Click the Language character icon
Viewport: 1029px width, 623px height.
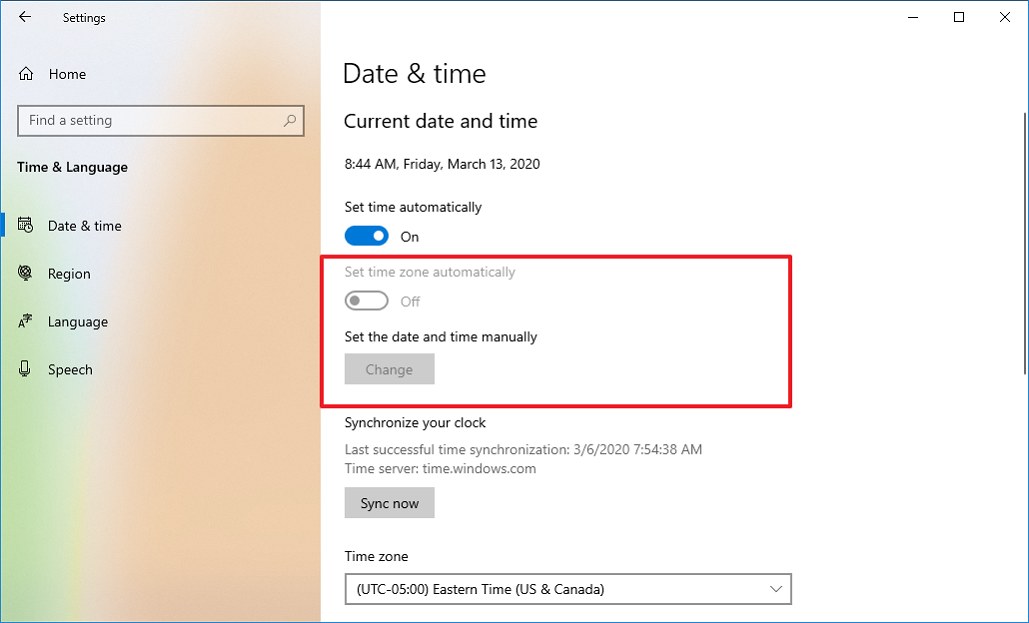tap(26, 321)
